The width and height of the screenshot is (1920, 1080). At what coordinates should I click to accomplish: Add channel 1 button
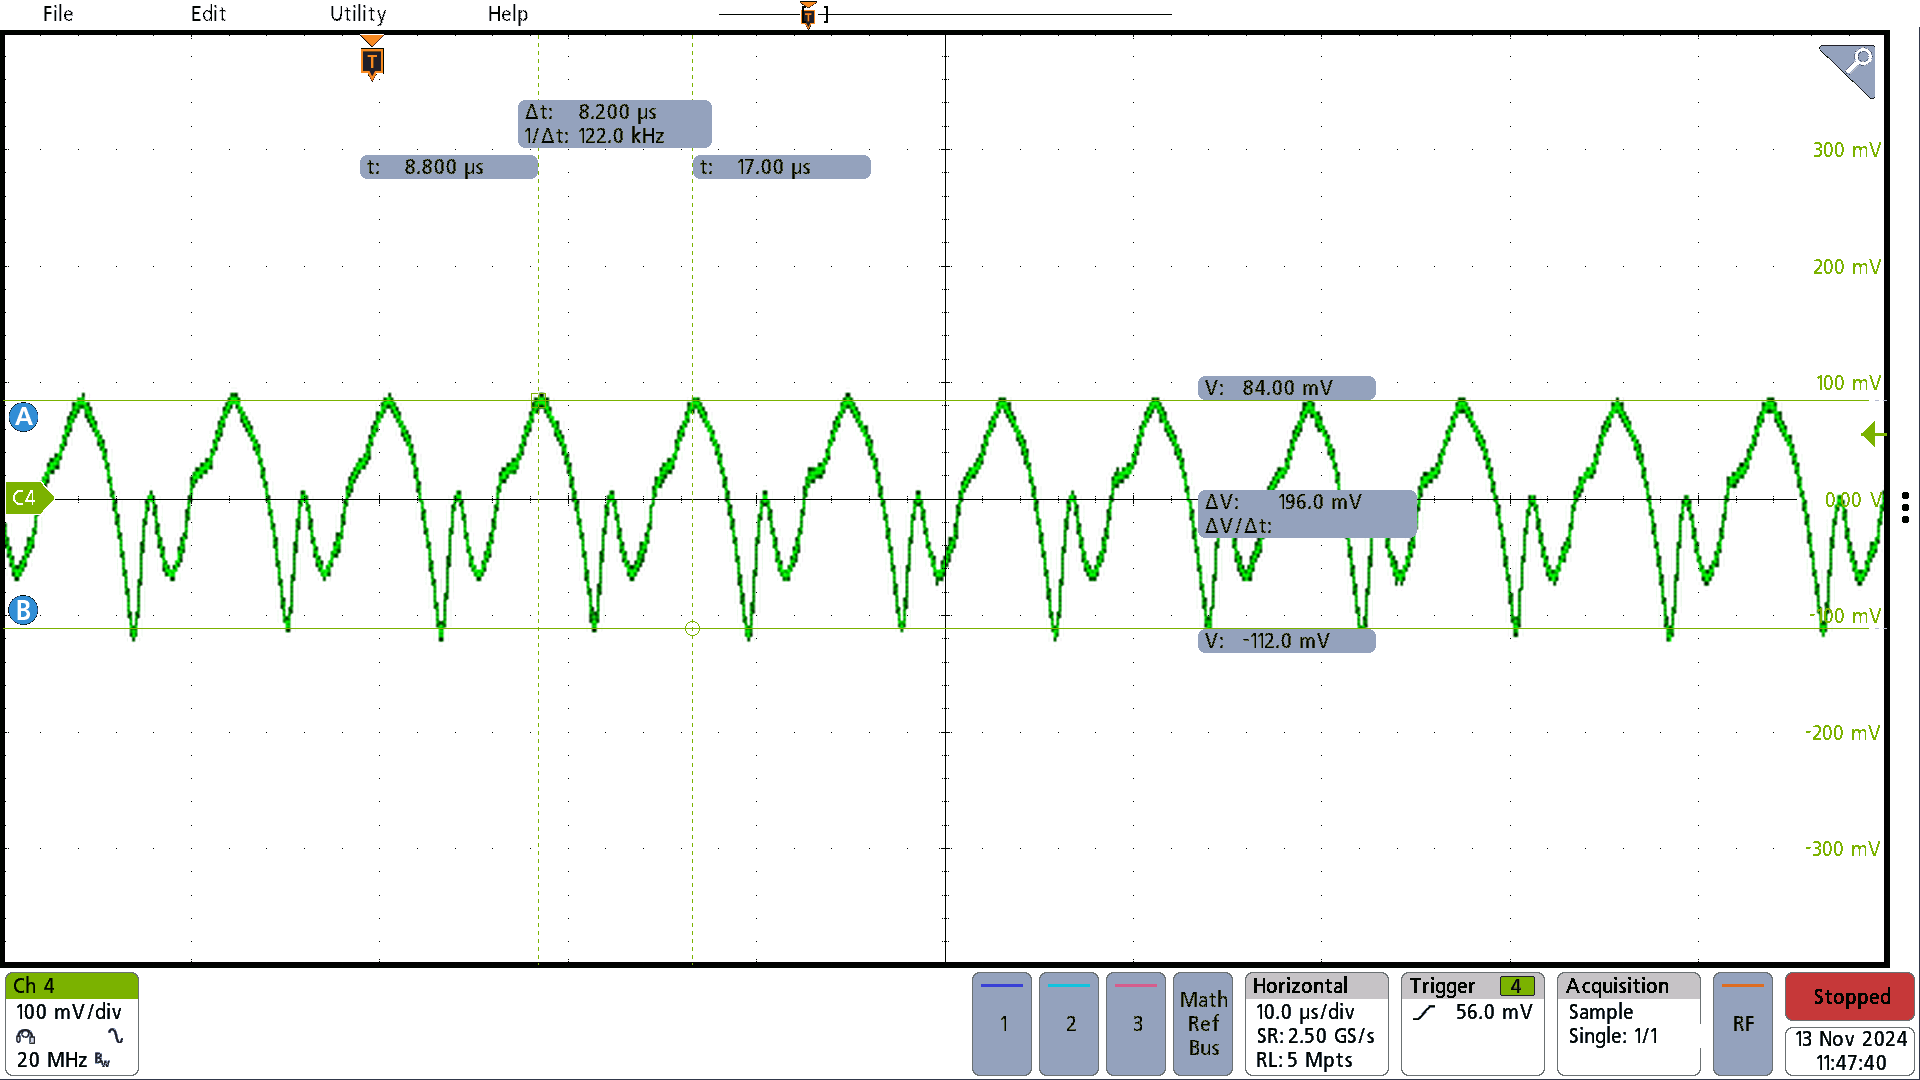click(1002, 1024)
